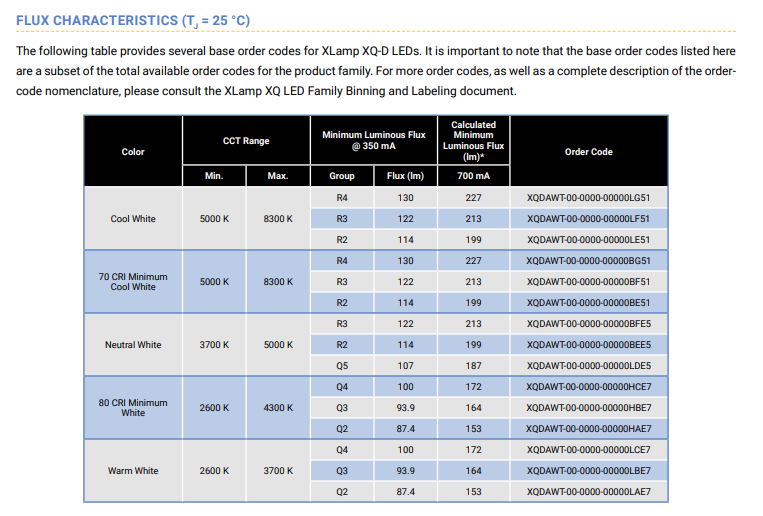This screenshot has width=763, height=516.
Task: Click order code XQDAWT-00-0000-00000HCE7
Action: click(588, 387)
